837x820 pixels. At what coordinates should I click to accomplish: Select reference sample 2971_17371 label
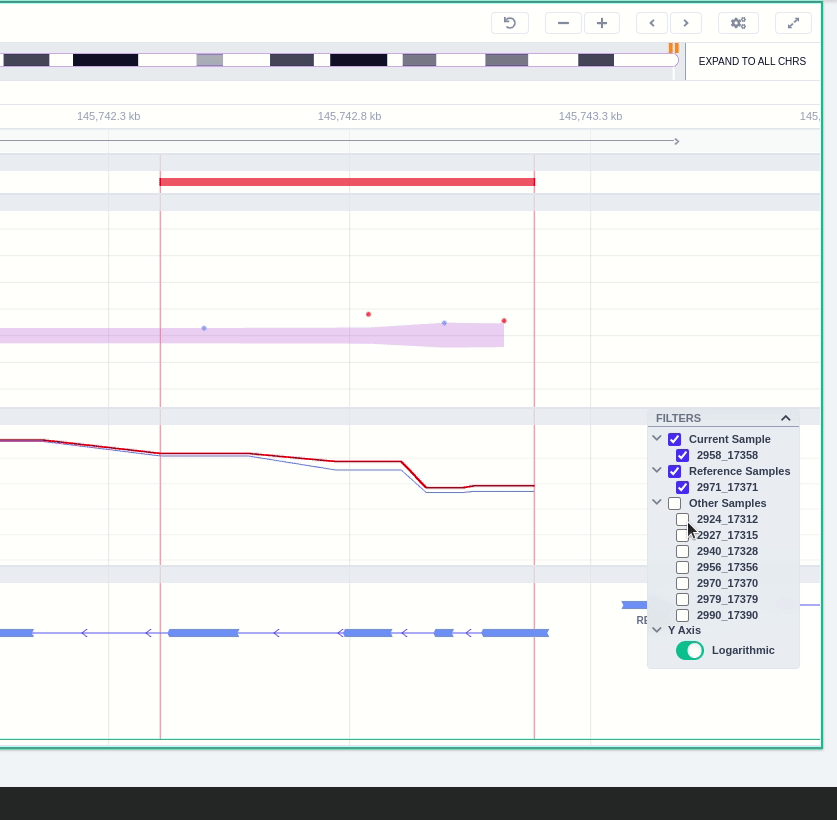tap(727, 487)
